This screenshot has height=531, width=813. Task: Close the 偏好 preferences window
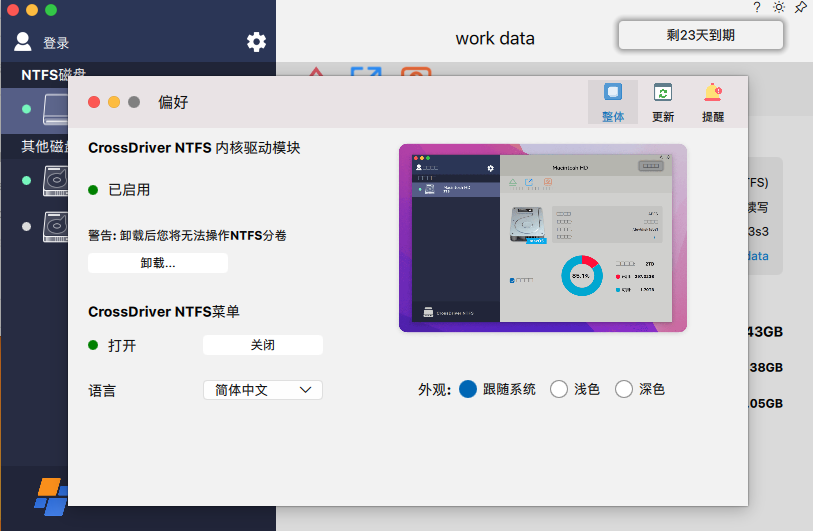pyautogui.click(x=94, y=102)
